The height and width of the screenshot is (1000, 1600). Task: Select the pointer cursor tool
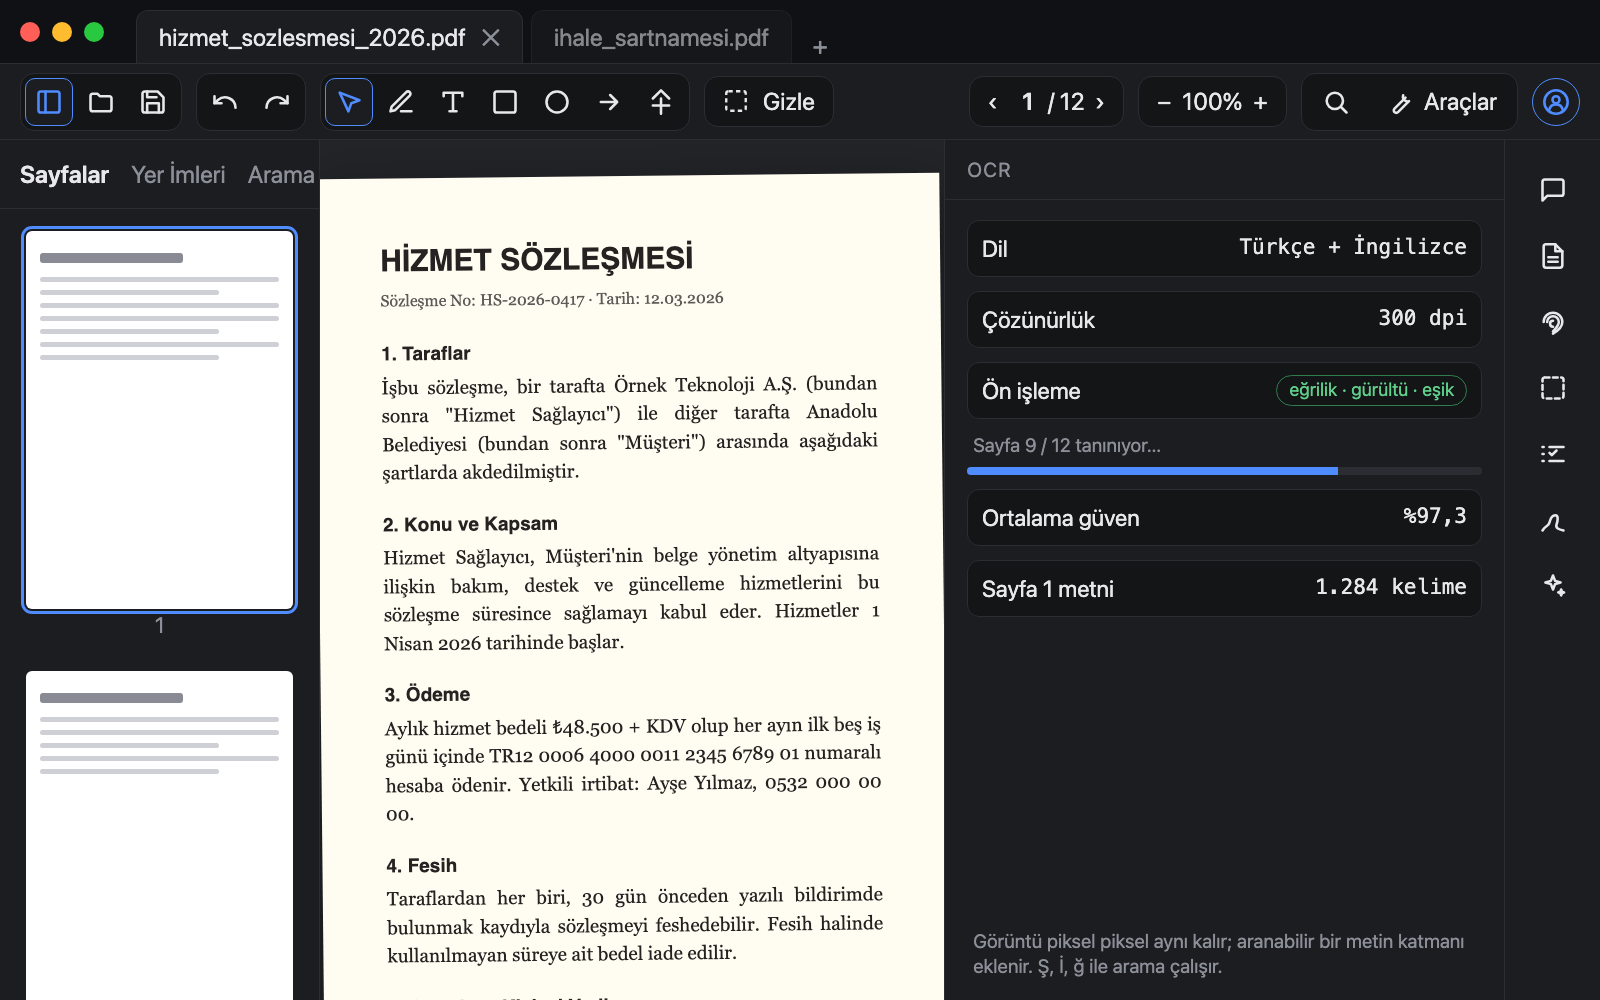pyautogui.click(x=349, y=102)
